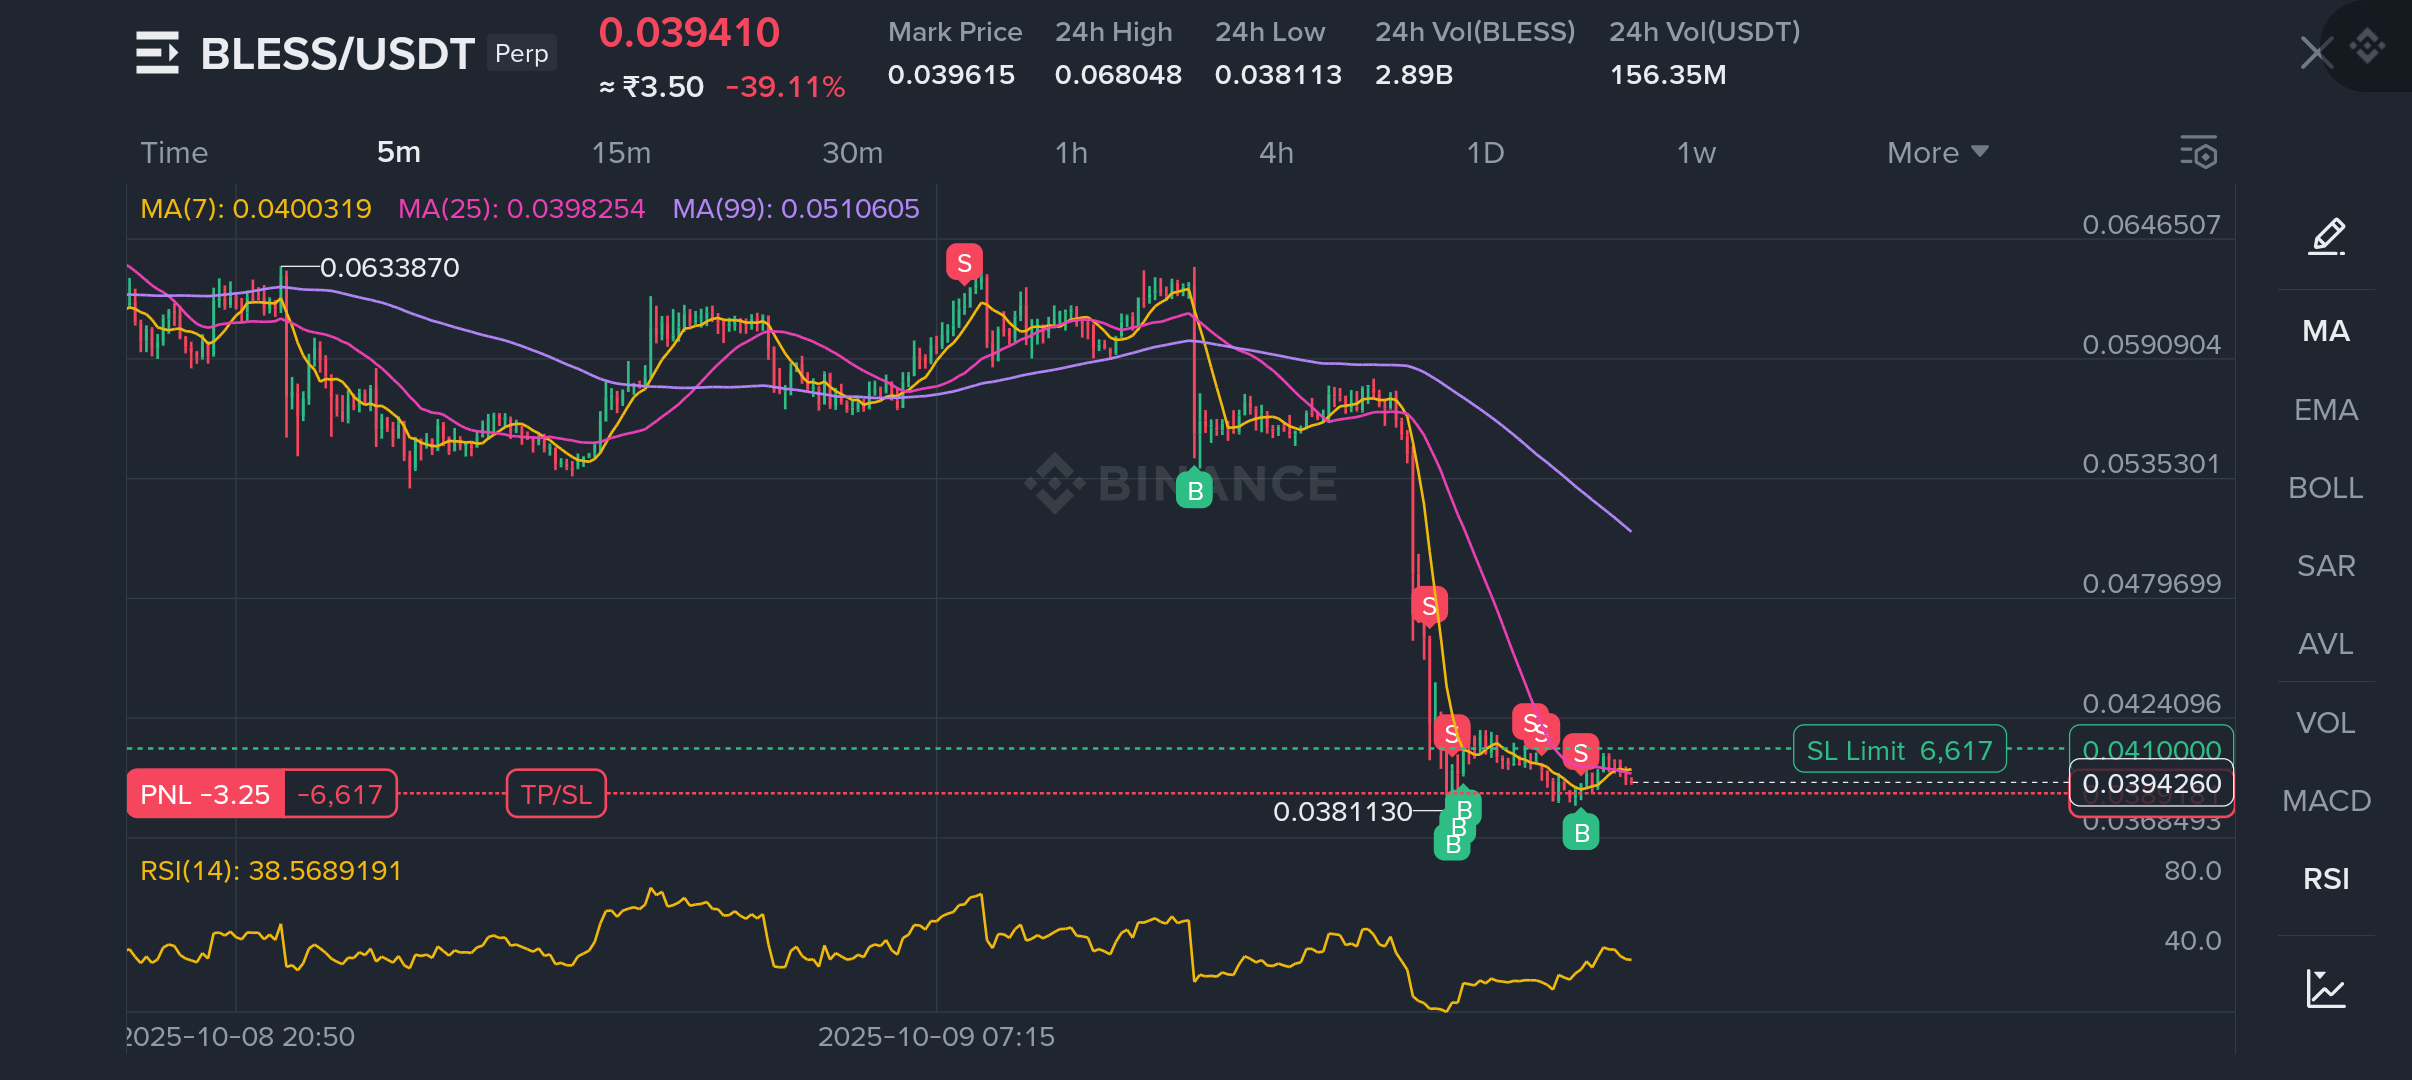
Task: Open the pair list menu icon
Action: point(157,53)
